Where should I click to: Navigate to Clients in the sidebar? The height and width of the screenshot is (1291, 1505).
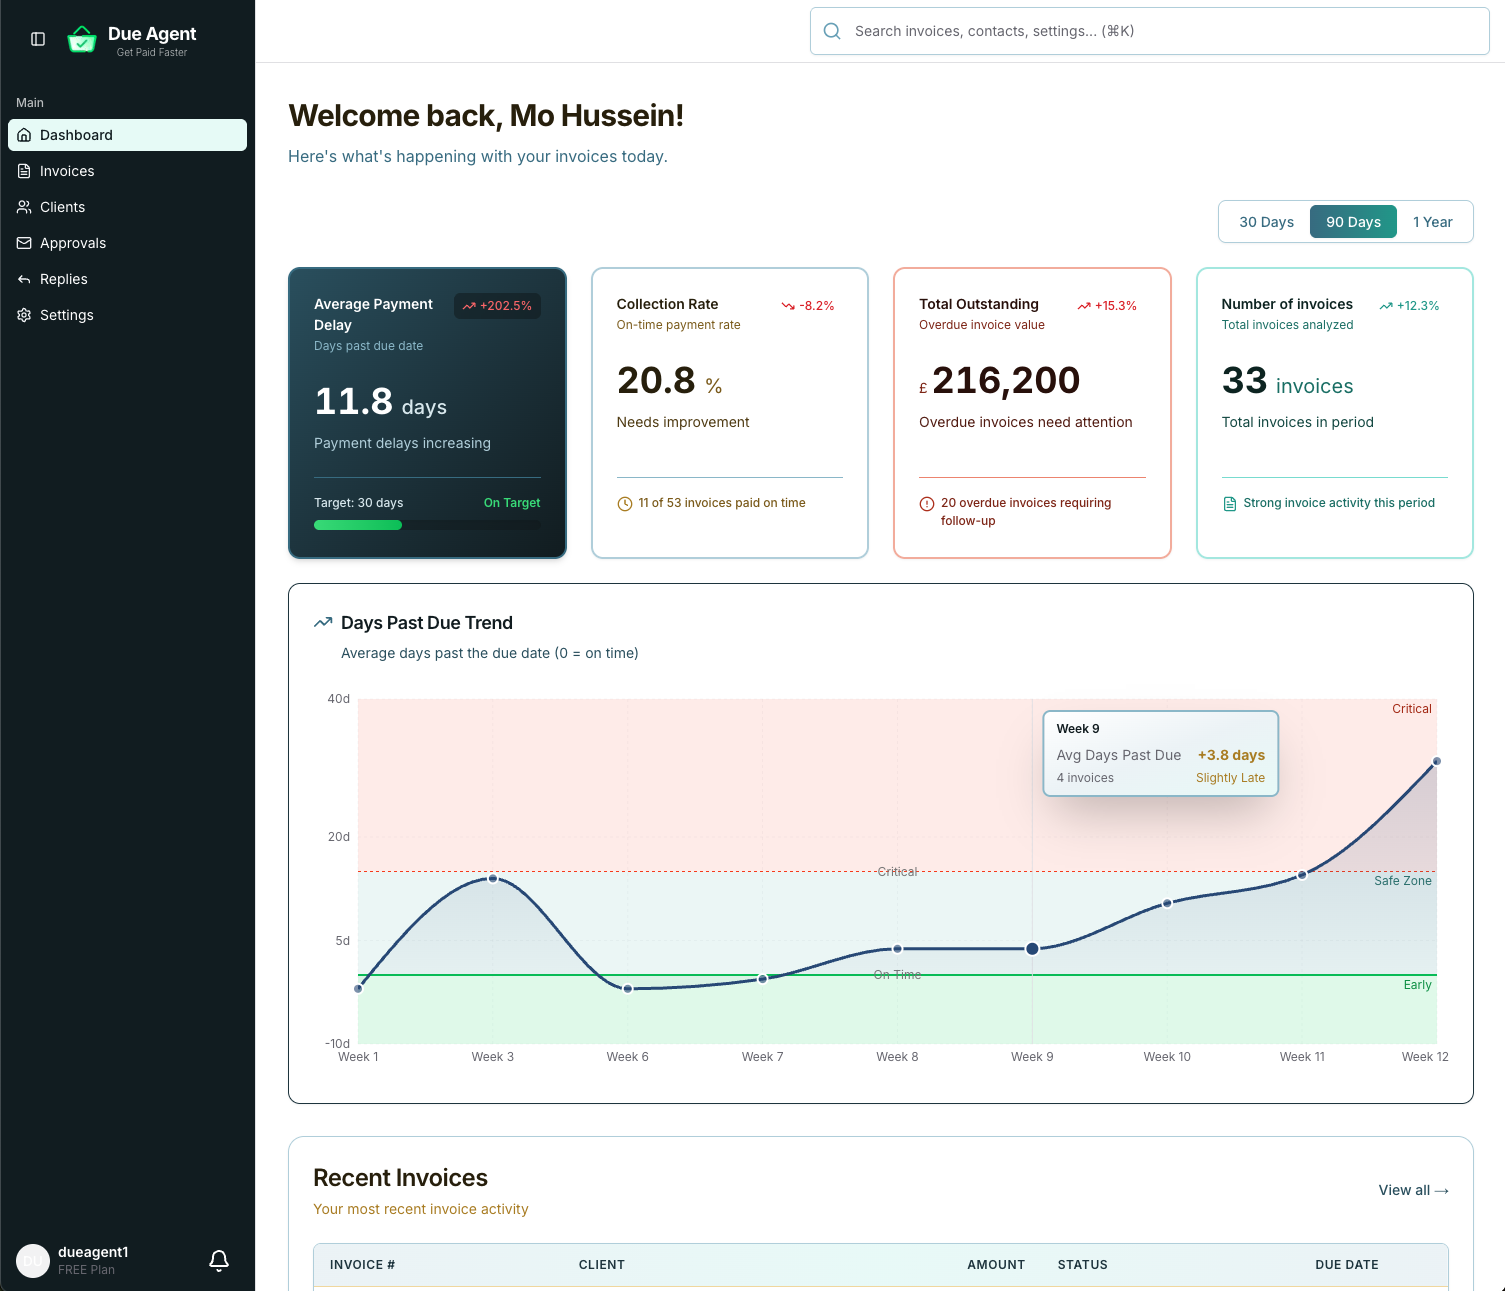[62, 207]
